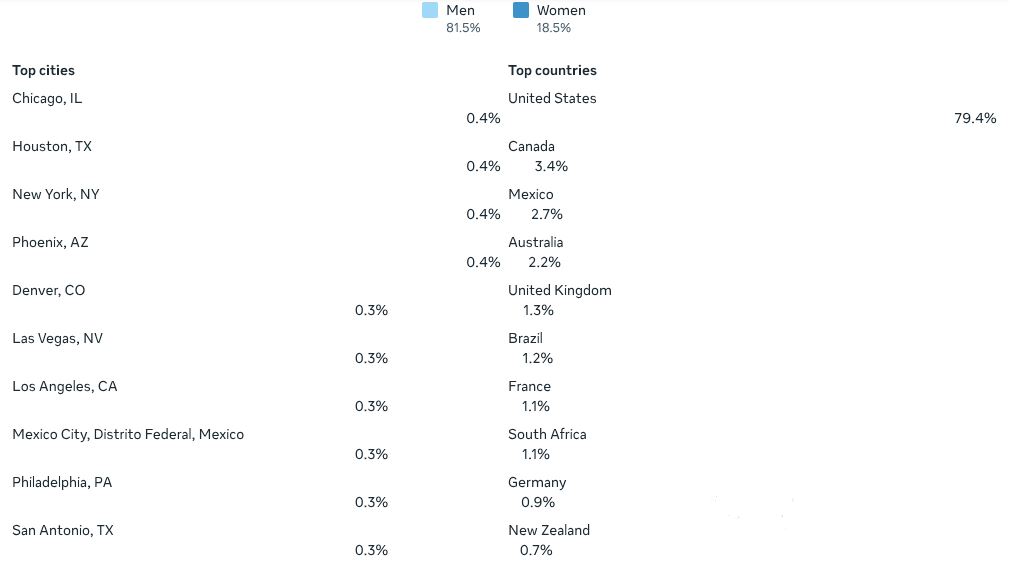Click the light blue Men legend swatch

tap(430, 10)
